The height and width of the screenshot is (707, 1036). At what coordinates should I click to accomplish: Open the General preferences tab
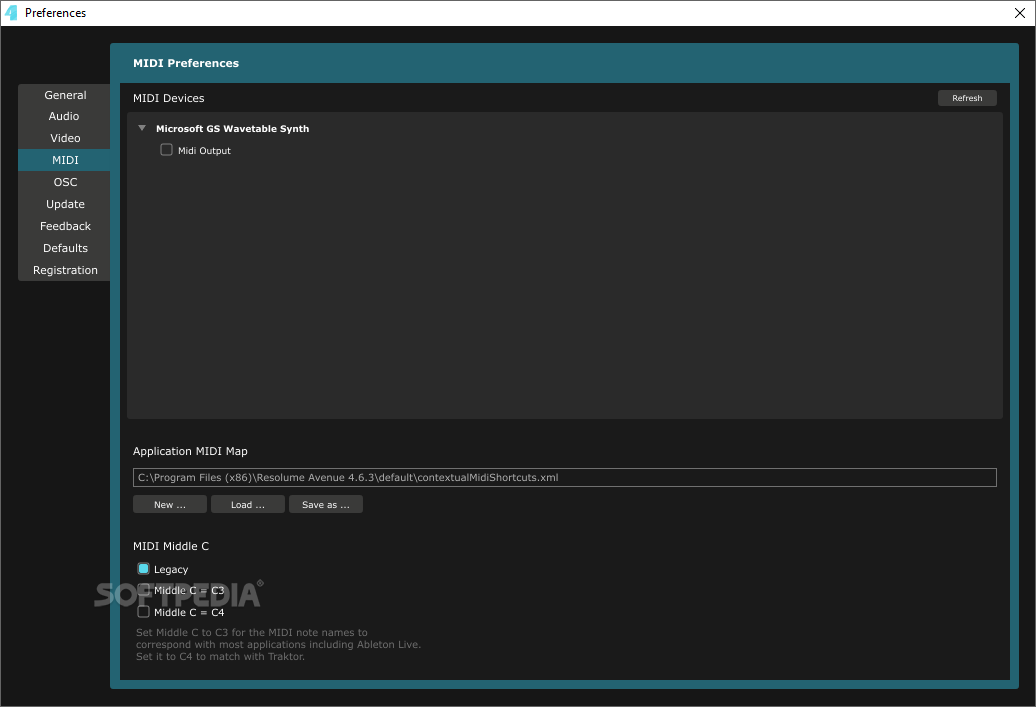click(x=65, y=94)
